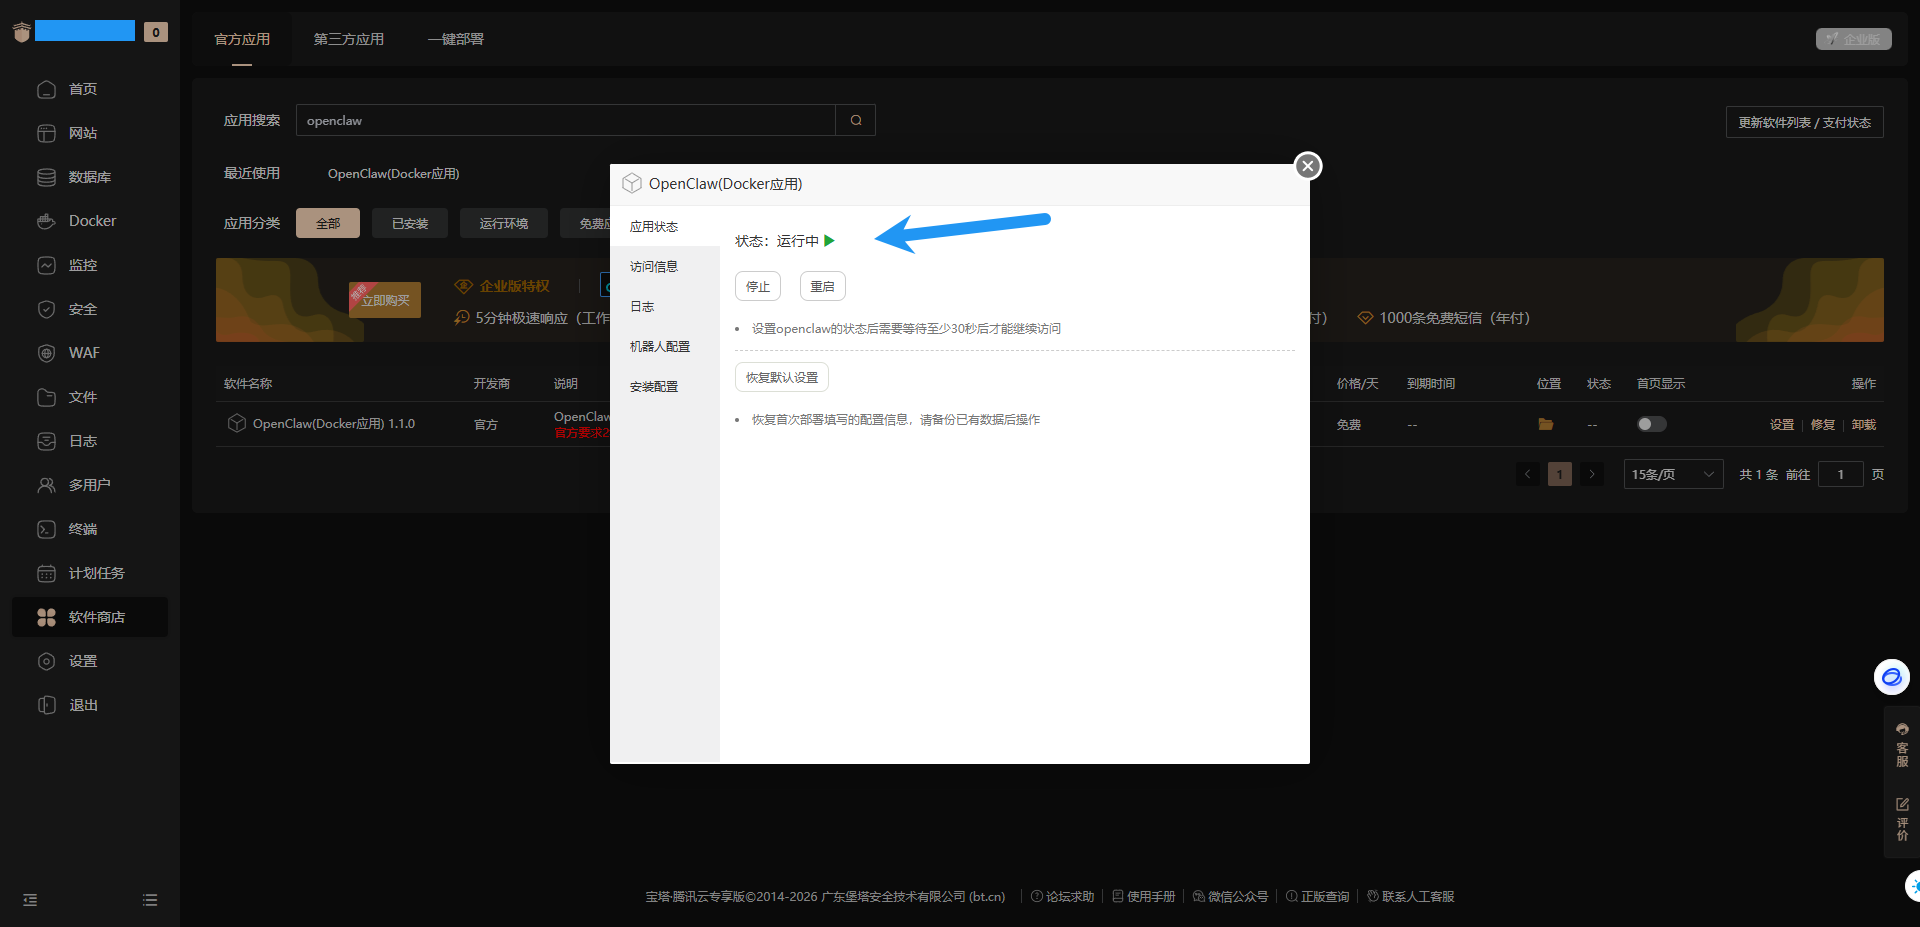Image resolution: width=1920 pixels, height=927 pixels.
Task: Open the Docker sidebar item
Action: tap(91, 221)
